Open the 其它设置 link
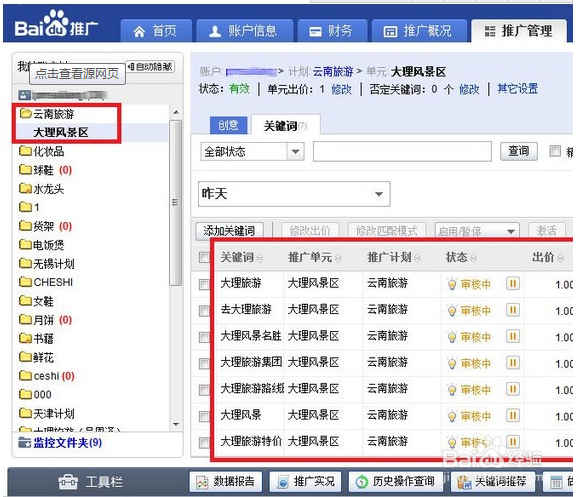The width and height of the screenshot is (577, 497). tap(517, 89)
